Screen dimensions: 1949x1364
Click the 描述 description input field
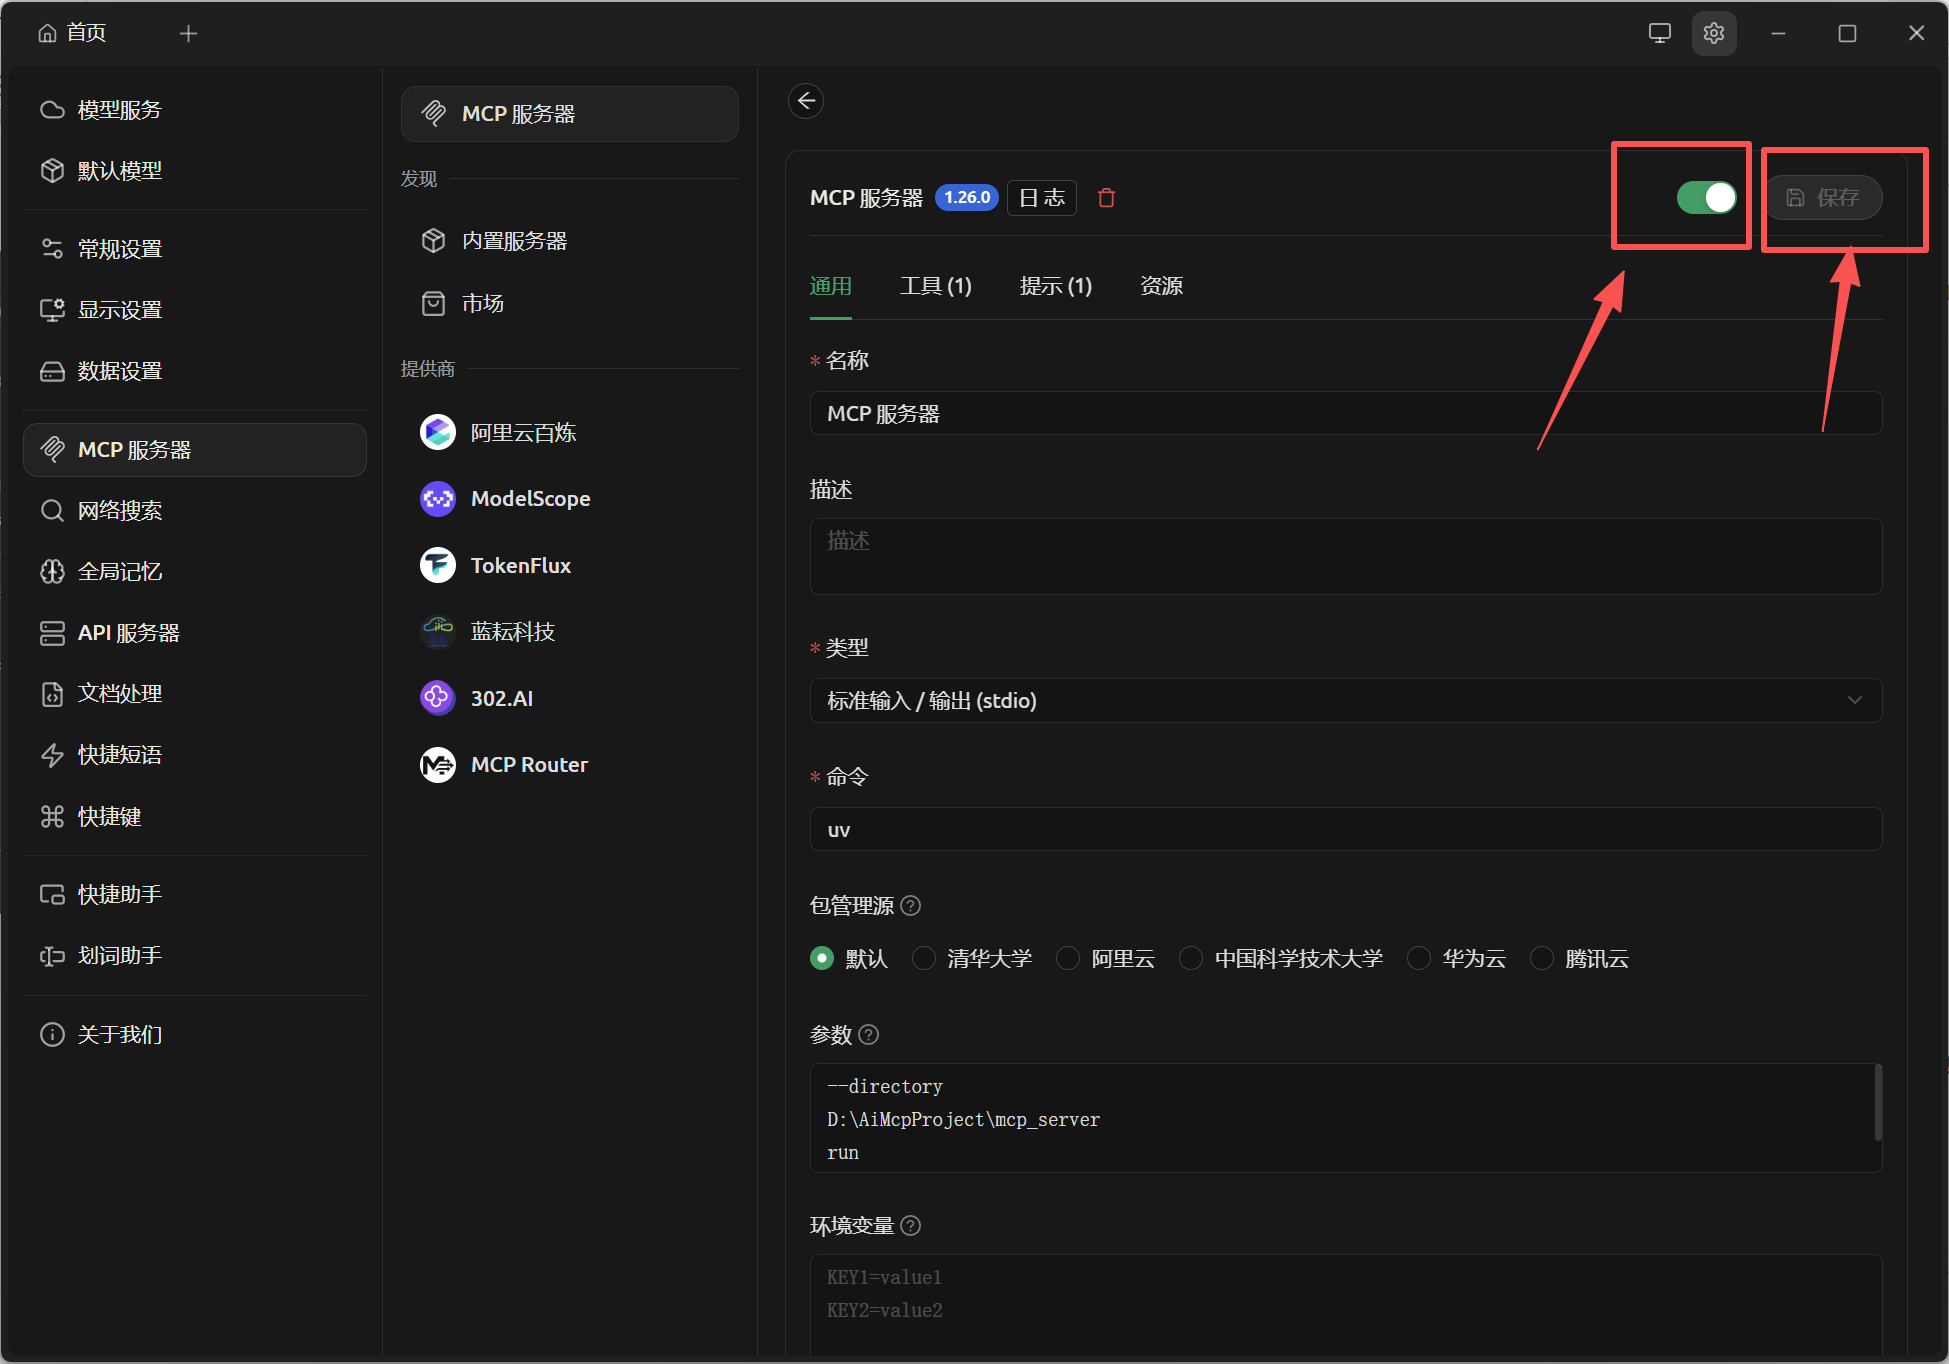pyautogui.click(x=1344, y=556)
